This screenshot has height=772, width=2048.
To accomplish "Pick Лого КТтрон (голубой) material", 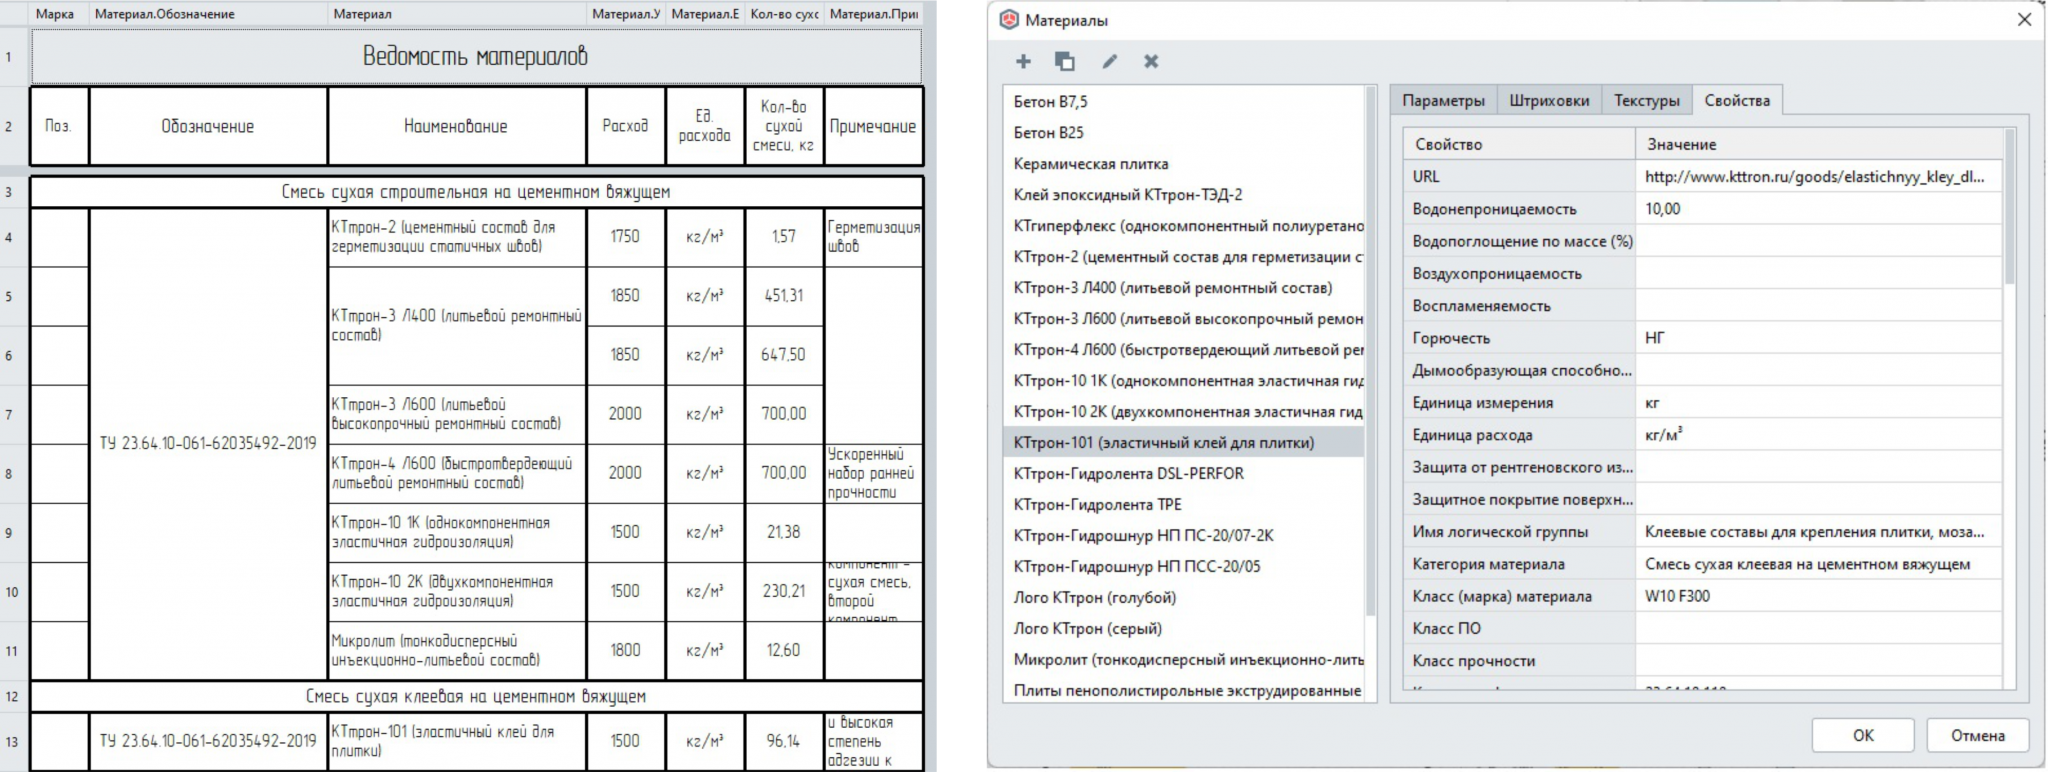I will pos(1095,597).
